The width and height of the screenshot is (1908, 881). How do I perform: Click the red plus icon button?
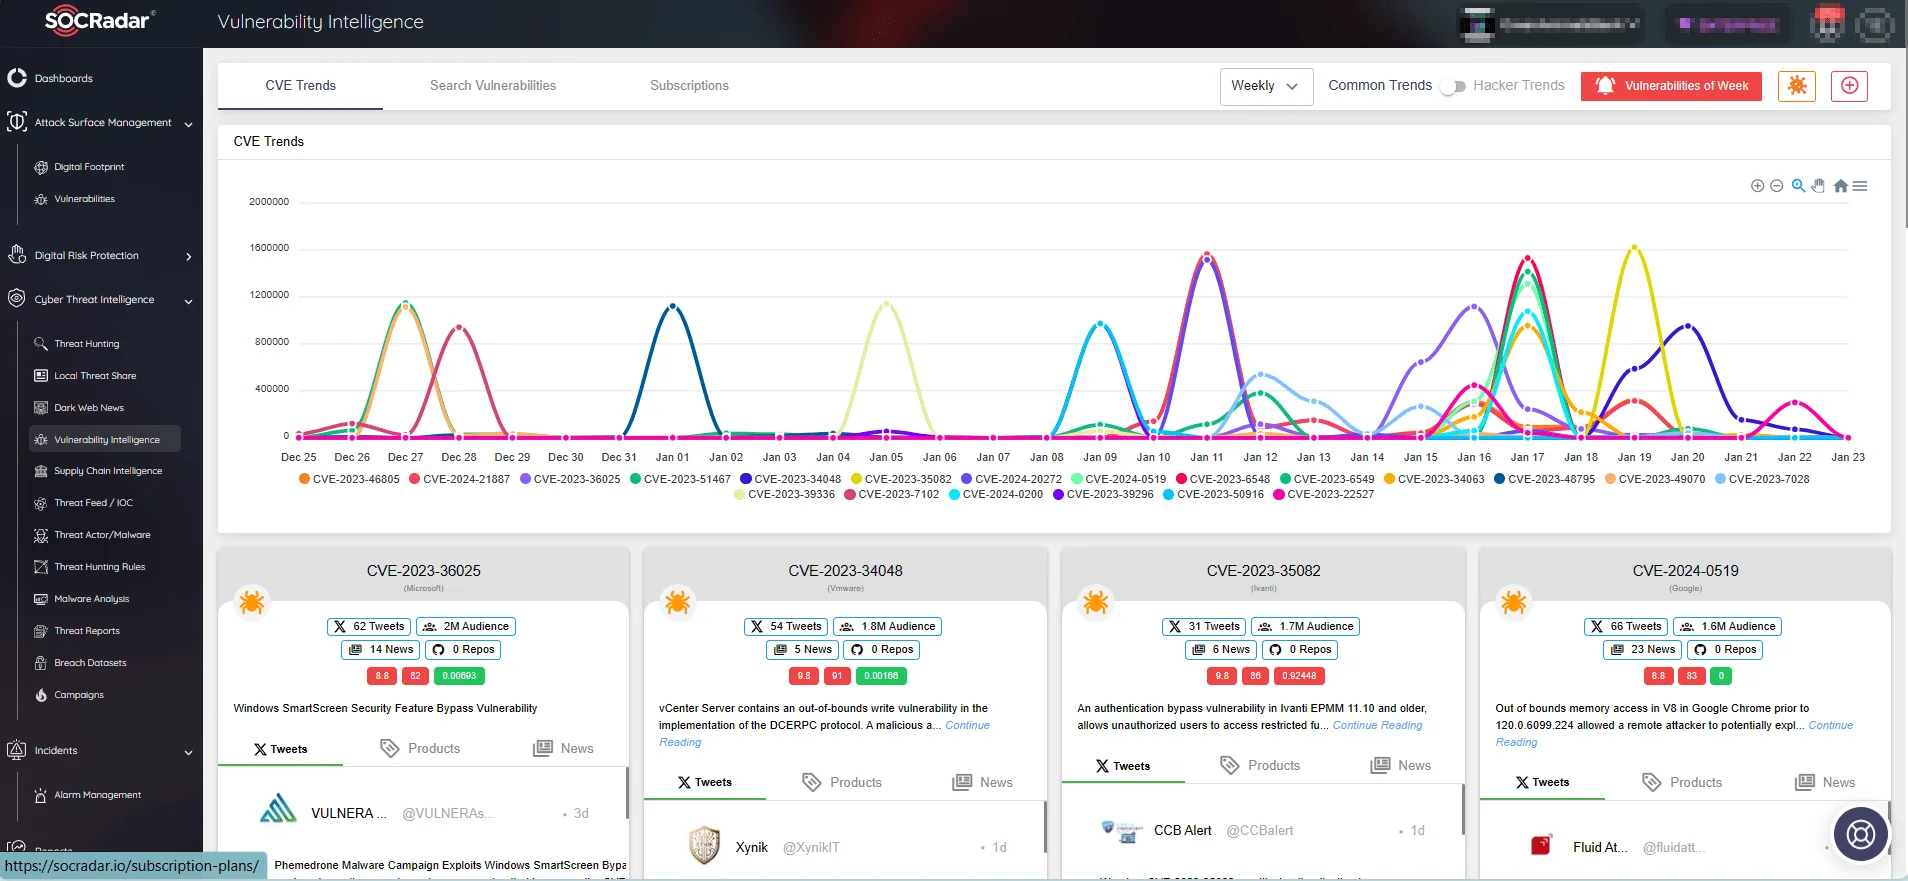pyautogui.click(x=1849, y=86)
